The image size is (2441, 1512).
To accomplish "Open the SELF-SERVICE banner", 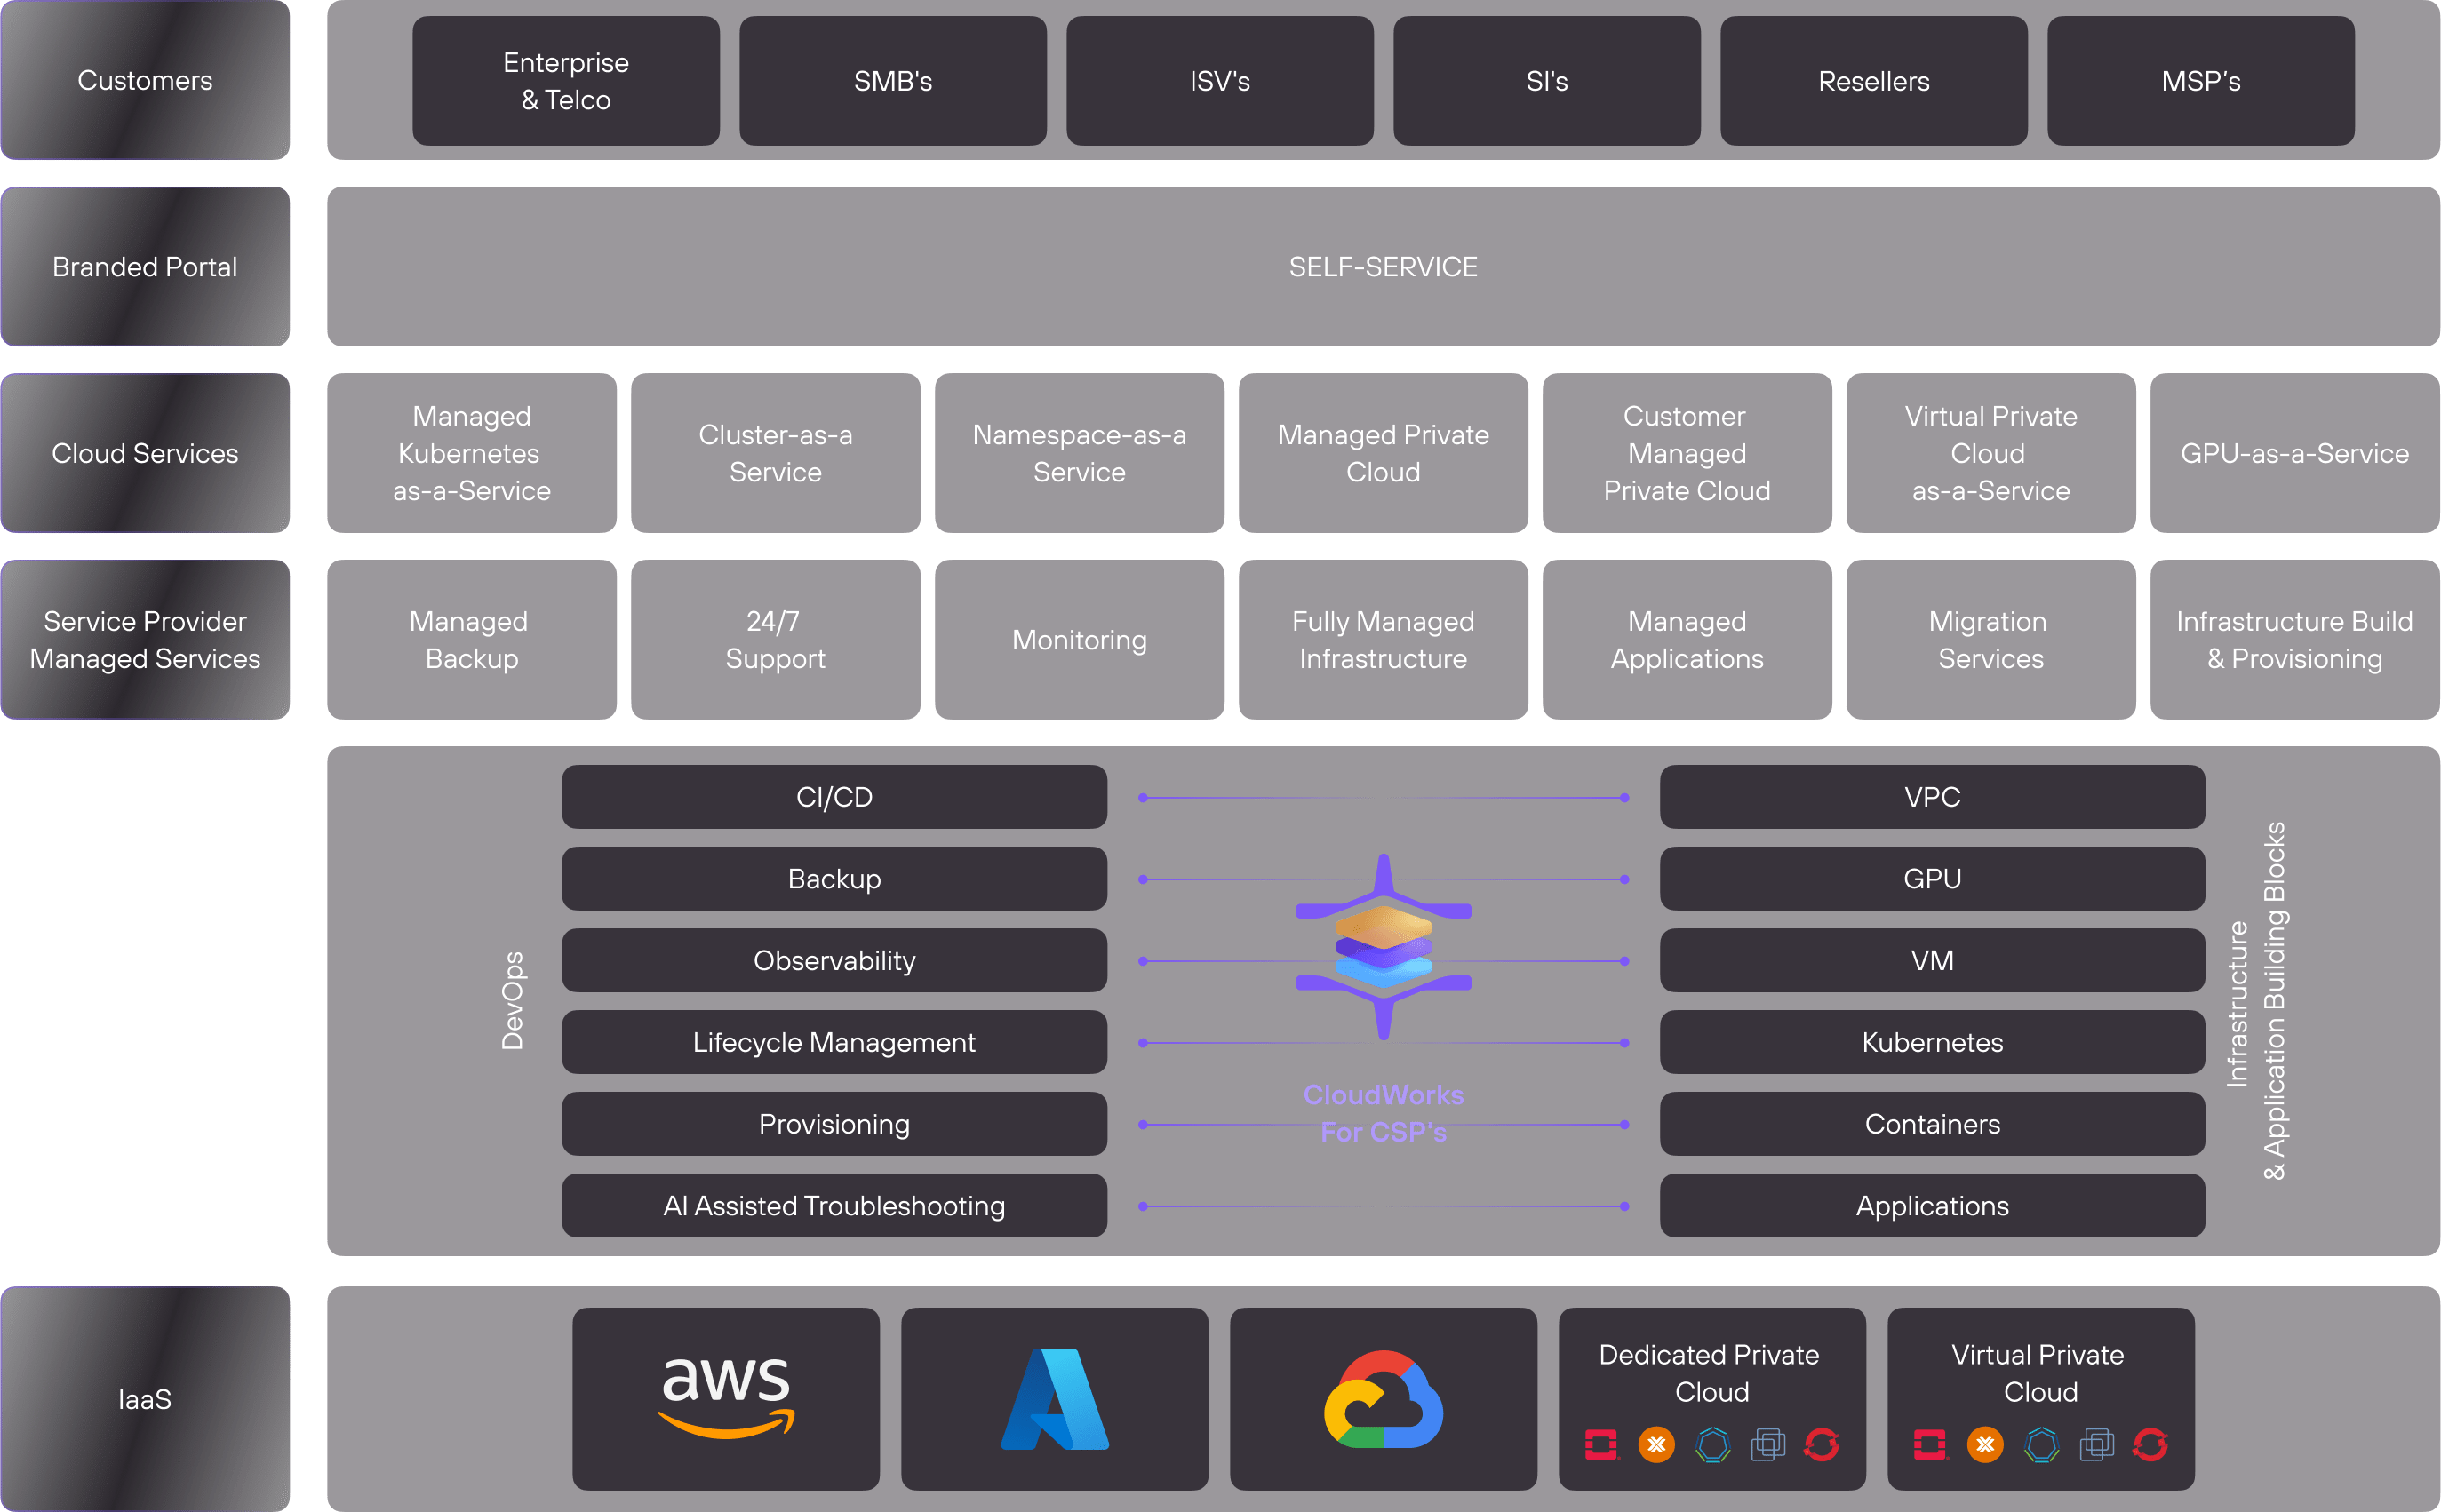I will pyautogui.click(x=1383, y=267).
